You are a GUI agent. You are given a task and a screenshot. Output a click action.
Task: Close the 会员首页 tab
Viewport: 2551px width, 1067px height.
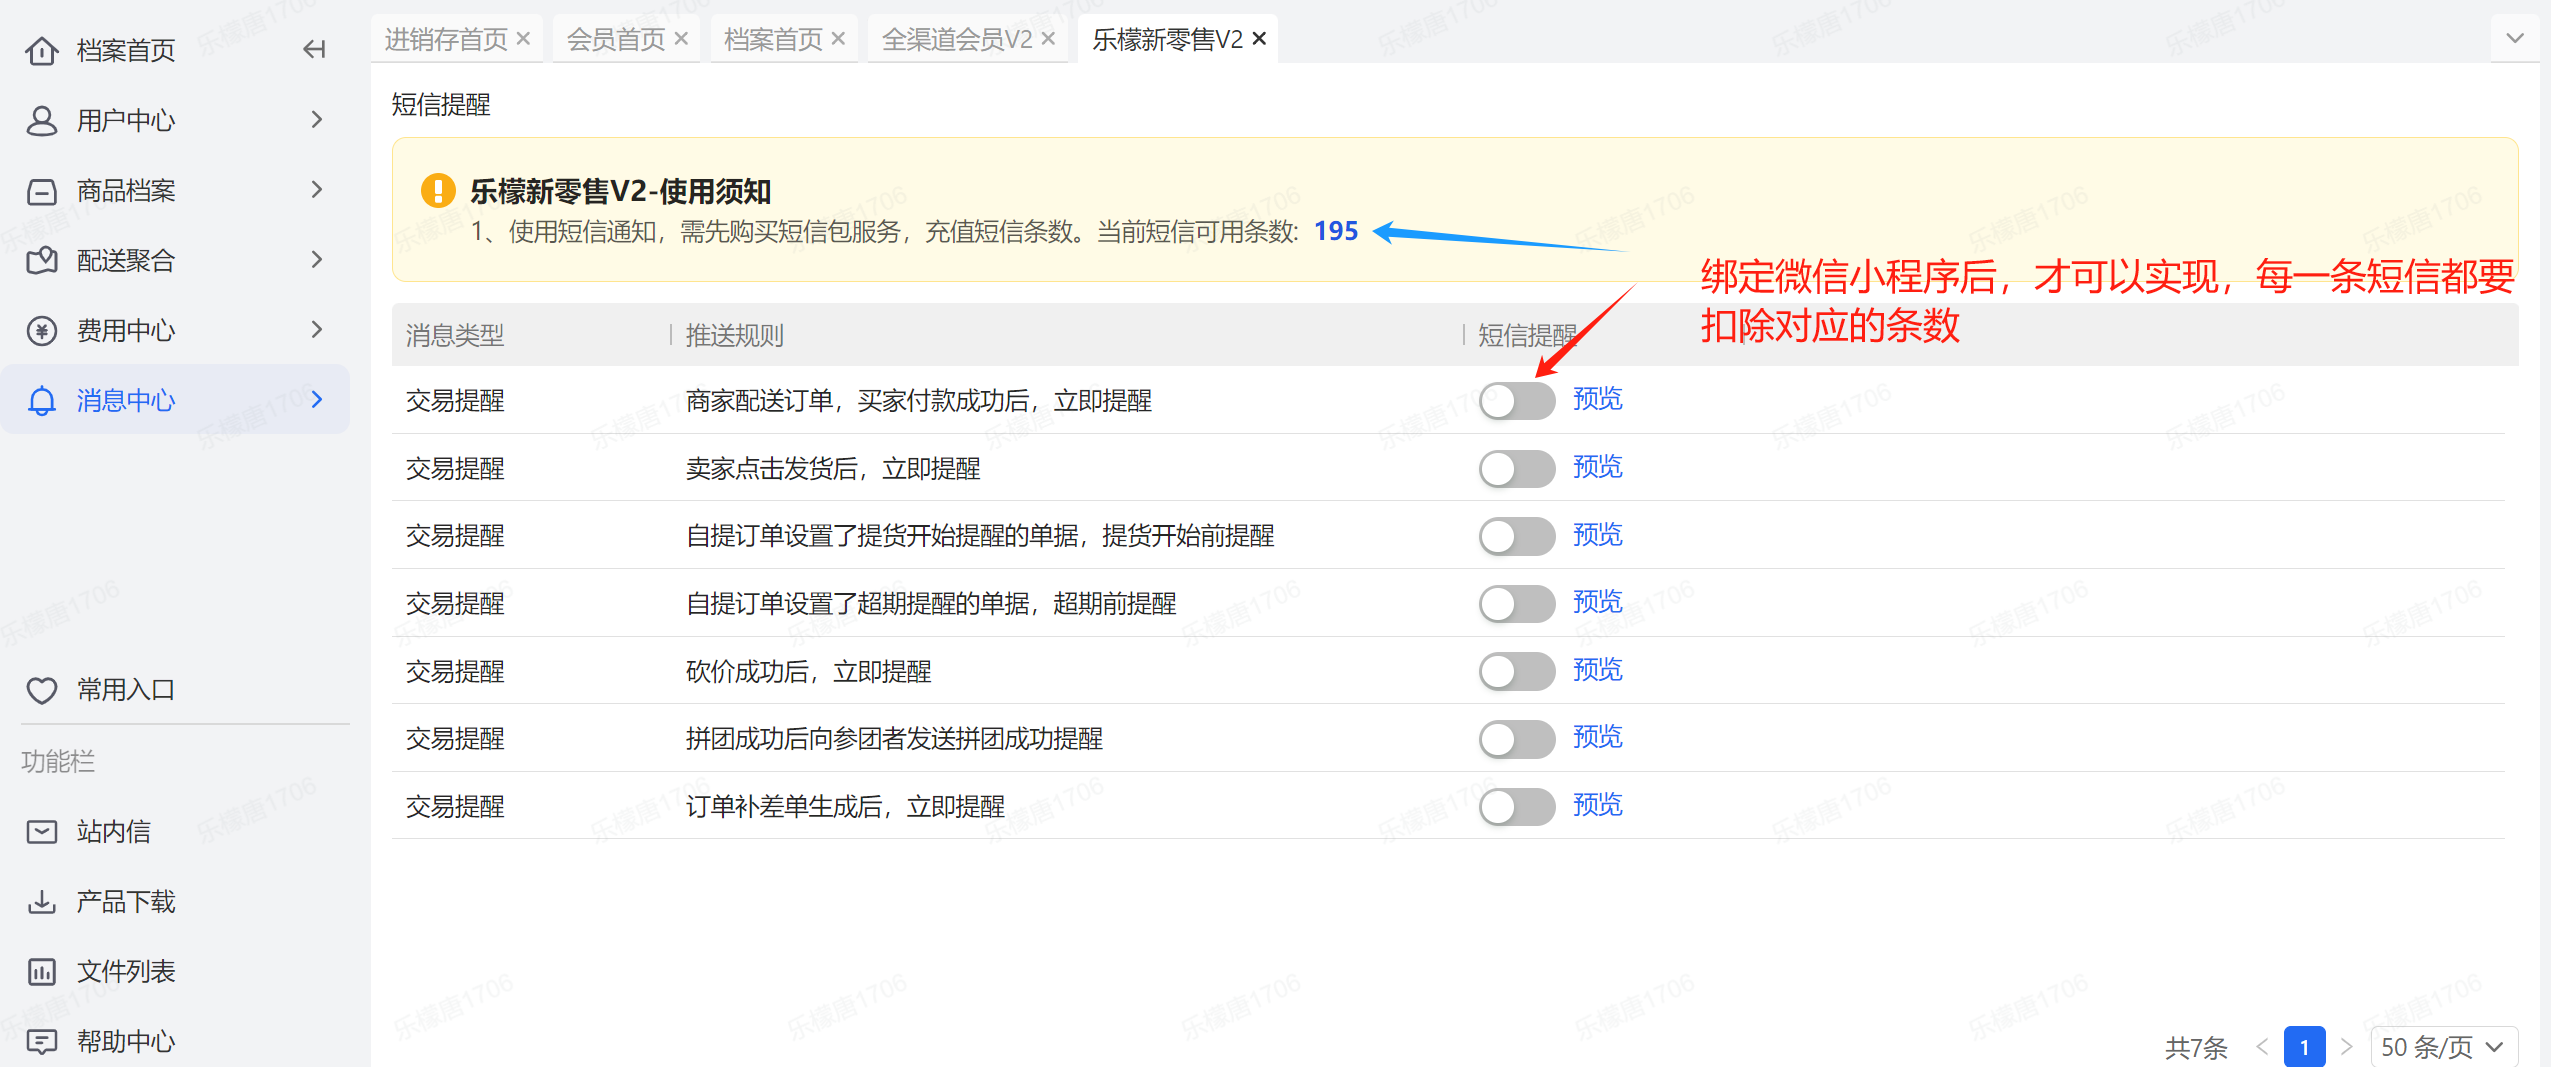click(x=681, y=39)
